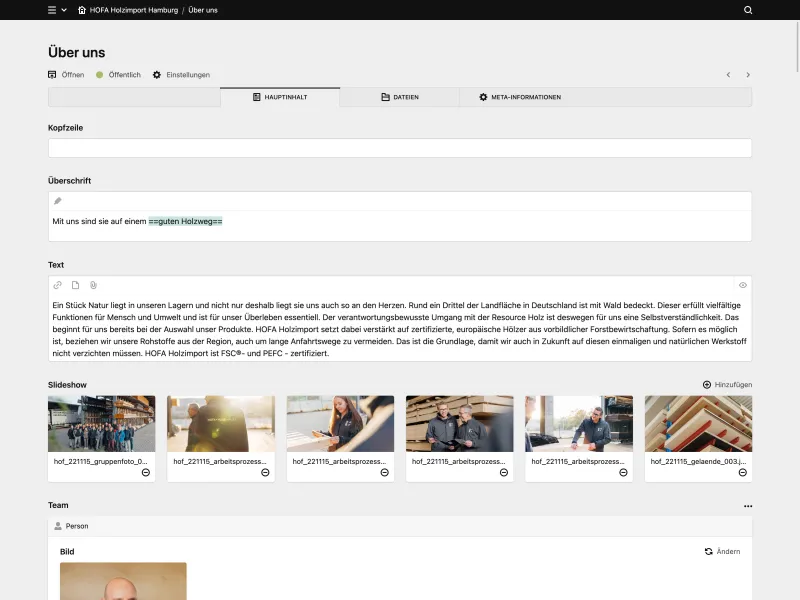Insert a link in the Text editor

click(57, 285)
